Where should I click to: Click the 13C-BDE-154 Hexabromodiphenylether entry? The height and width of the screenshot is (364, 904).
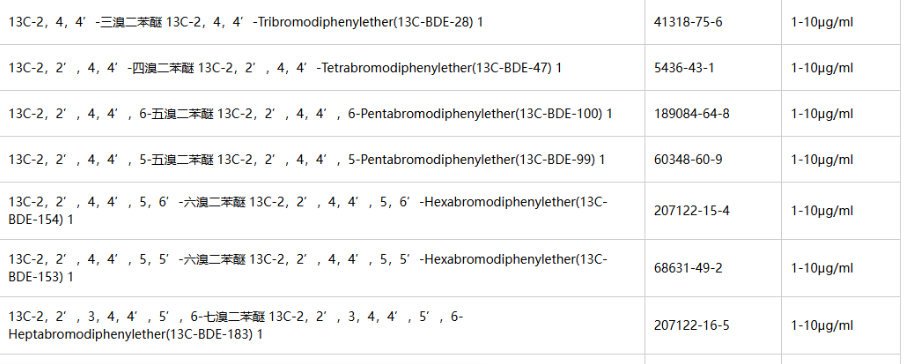coord(308,211)
